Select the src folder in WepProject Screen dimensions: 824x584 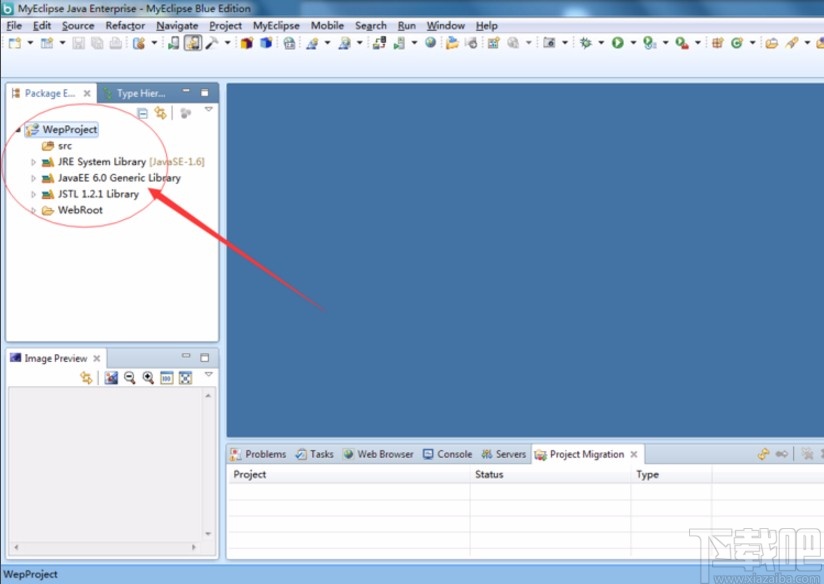[57, 146]
